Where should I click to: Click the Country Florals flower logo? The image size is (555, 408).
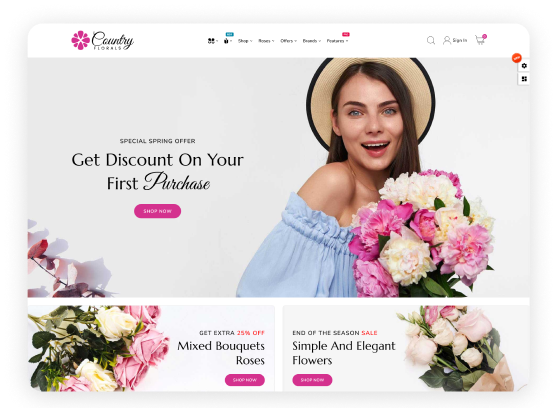(81, 40)
